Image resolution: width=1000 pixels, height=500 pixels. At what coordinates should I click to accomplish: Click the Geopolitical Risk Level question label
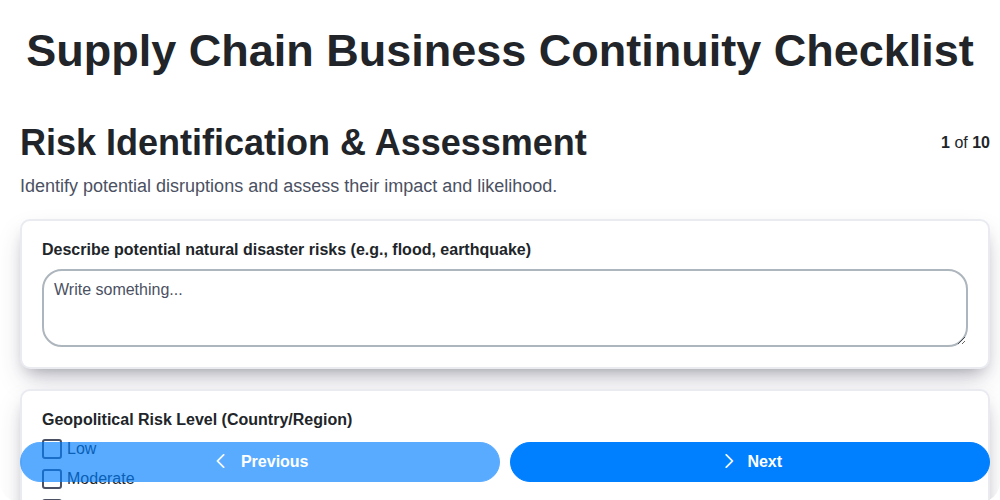click(197, 419)
